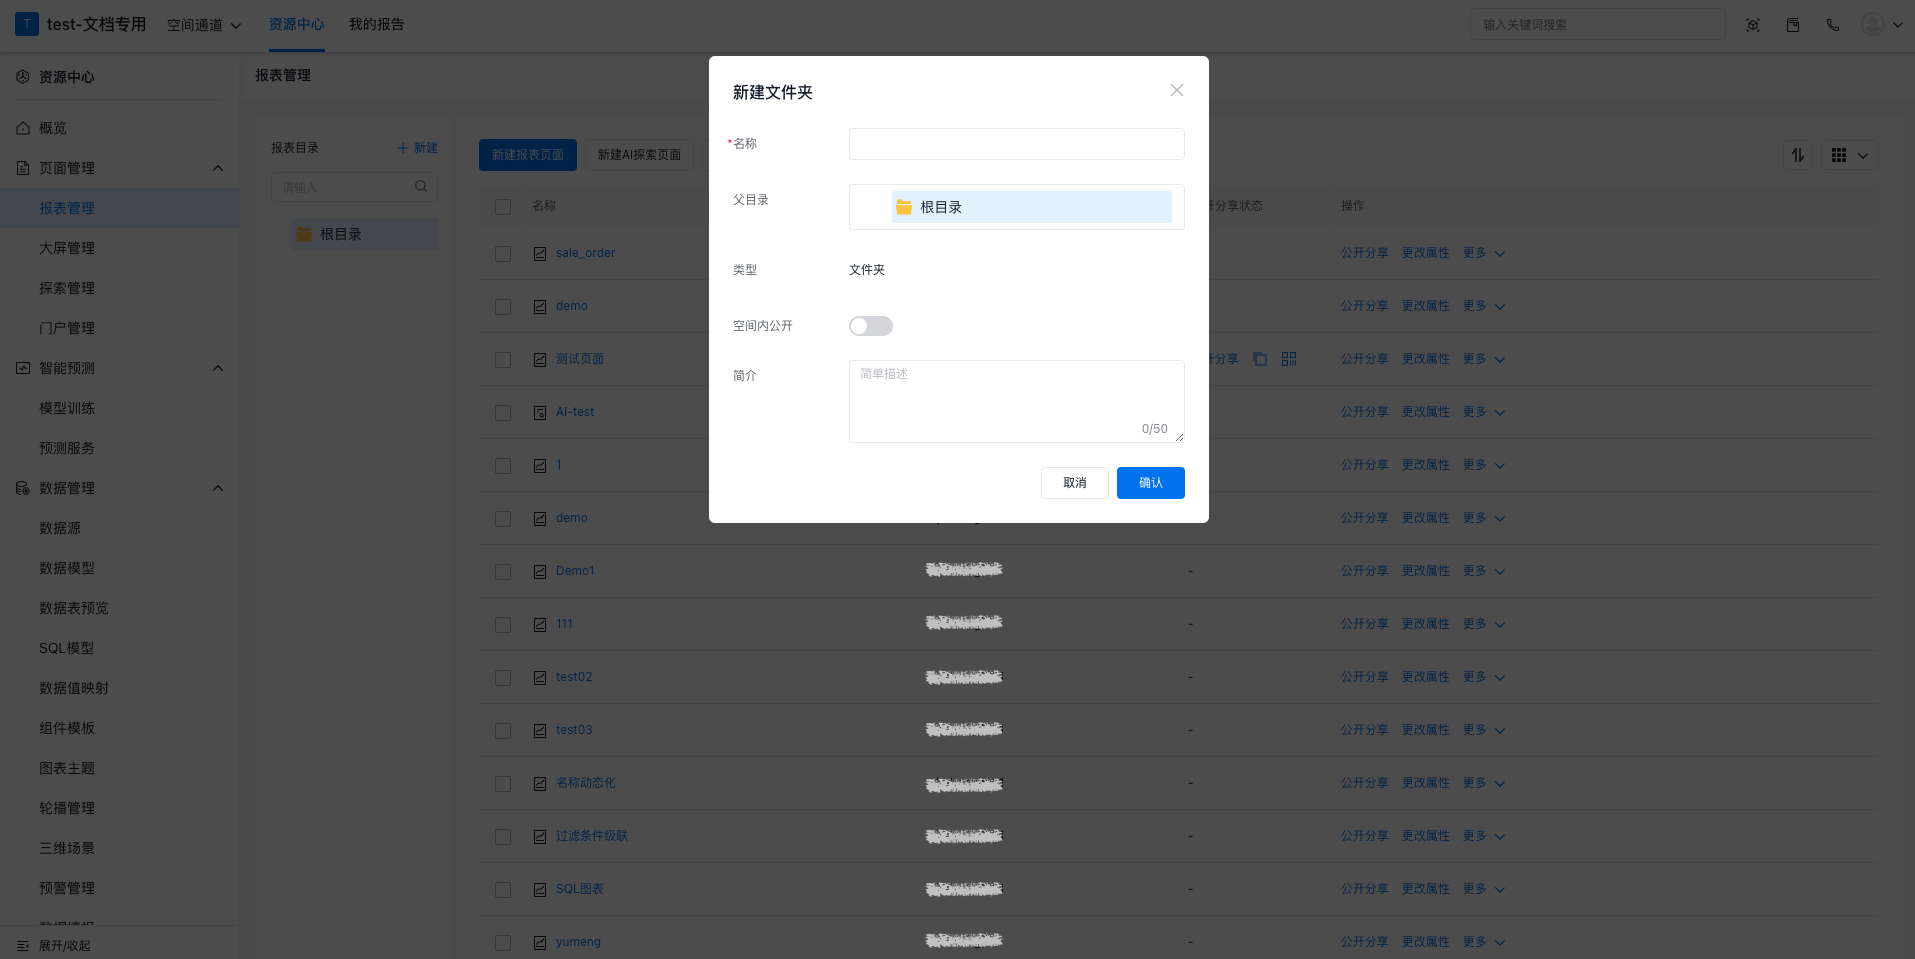Click the report icon beside yumeng
The height and width of the screenshot is (959, 1915).
tap(540, 943)
